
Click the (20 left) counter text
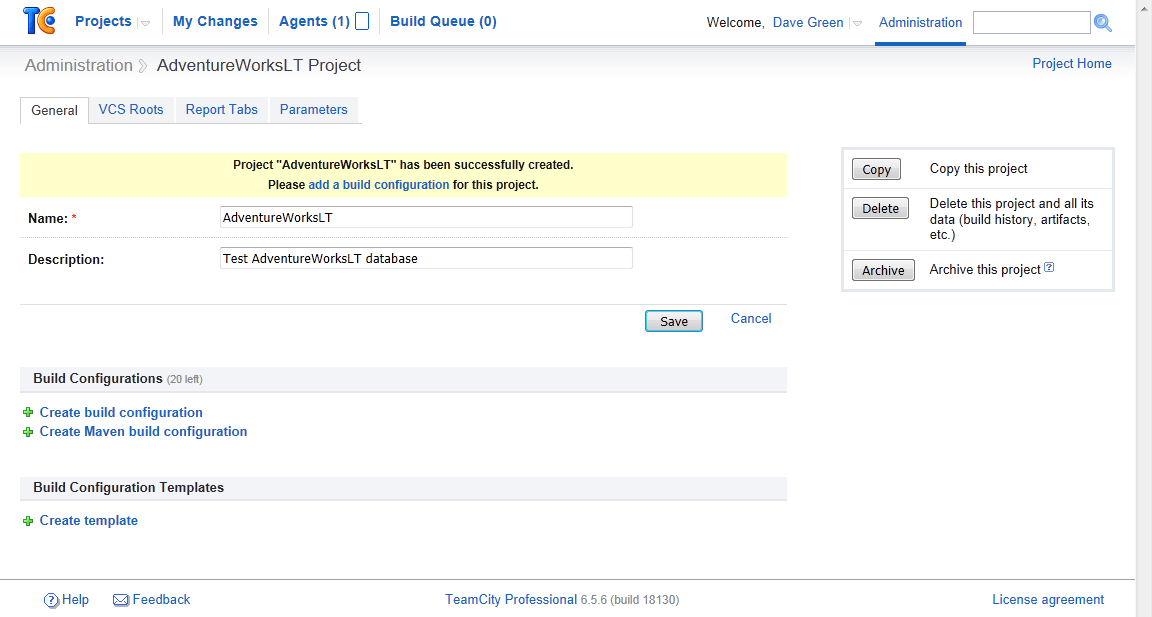[184, 380]
